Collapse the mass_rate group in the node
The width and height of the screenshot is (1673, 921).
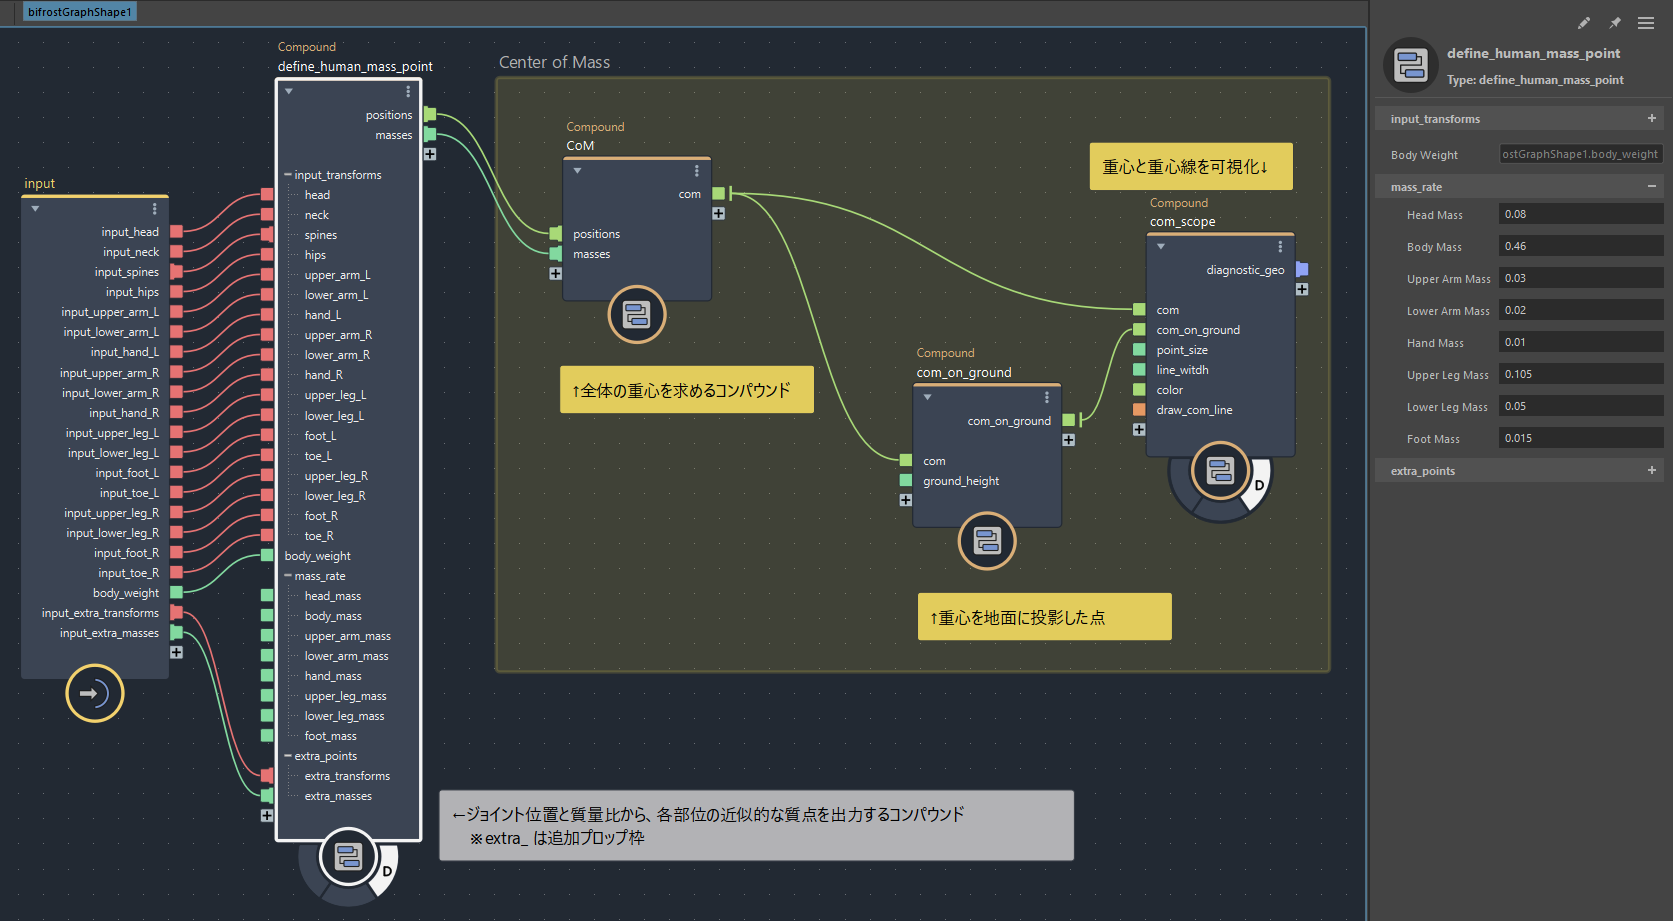pos(288,576)
